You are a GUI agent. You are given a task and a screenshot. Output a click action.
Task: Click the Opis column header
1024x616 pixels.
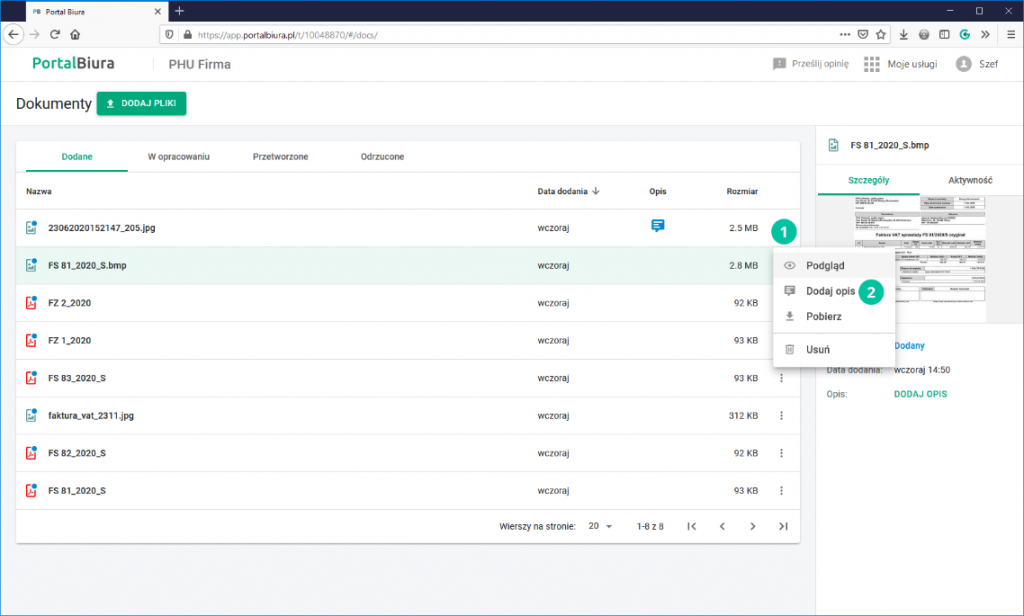coord(658,191)
